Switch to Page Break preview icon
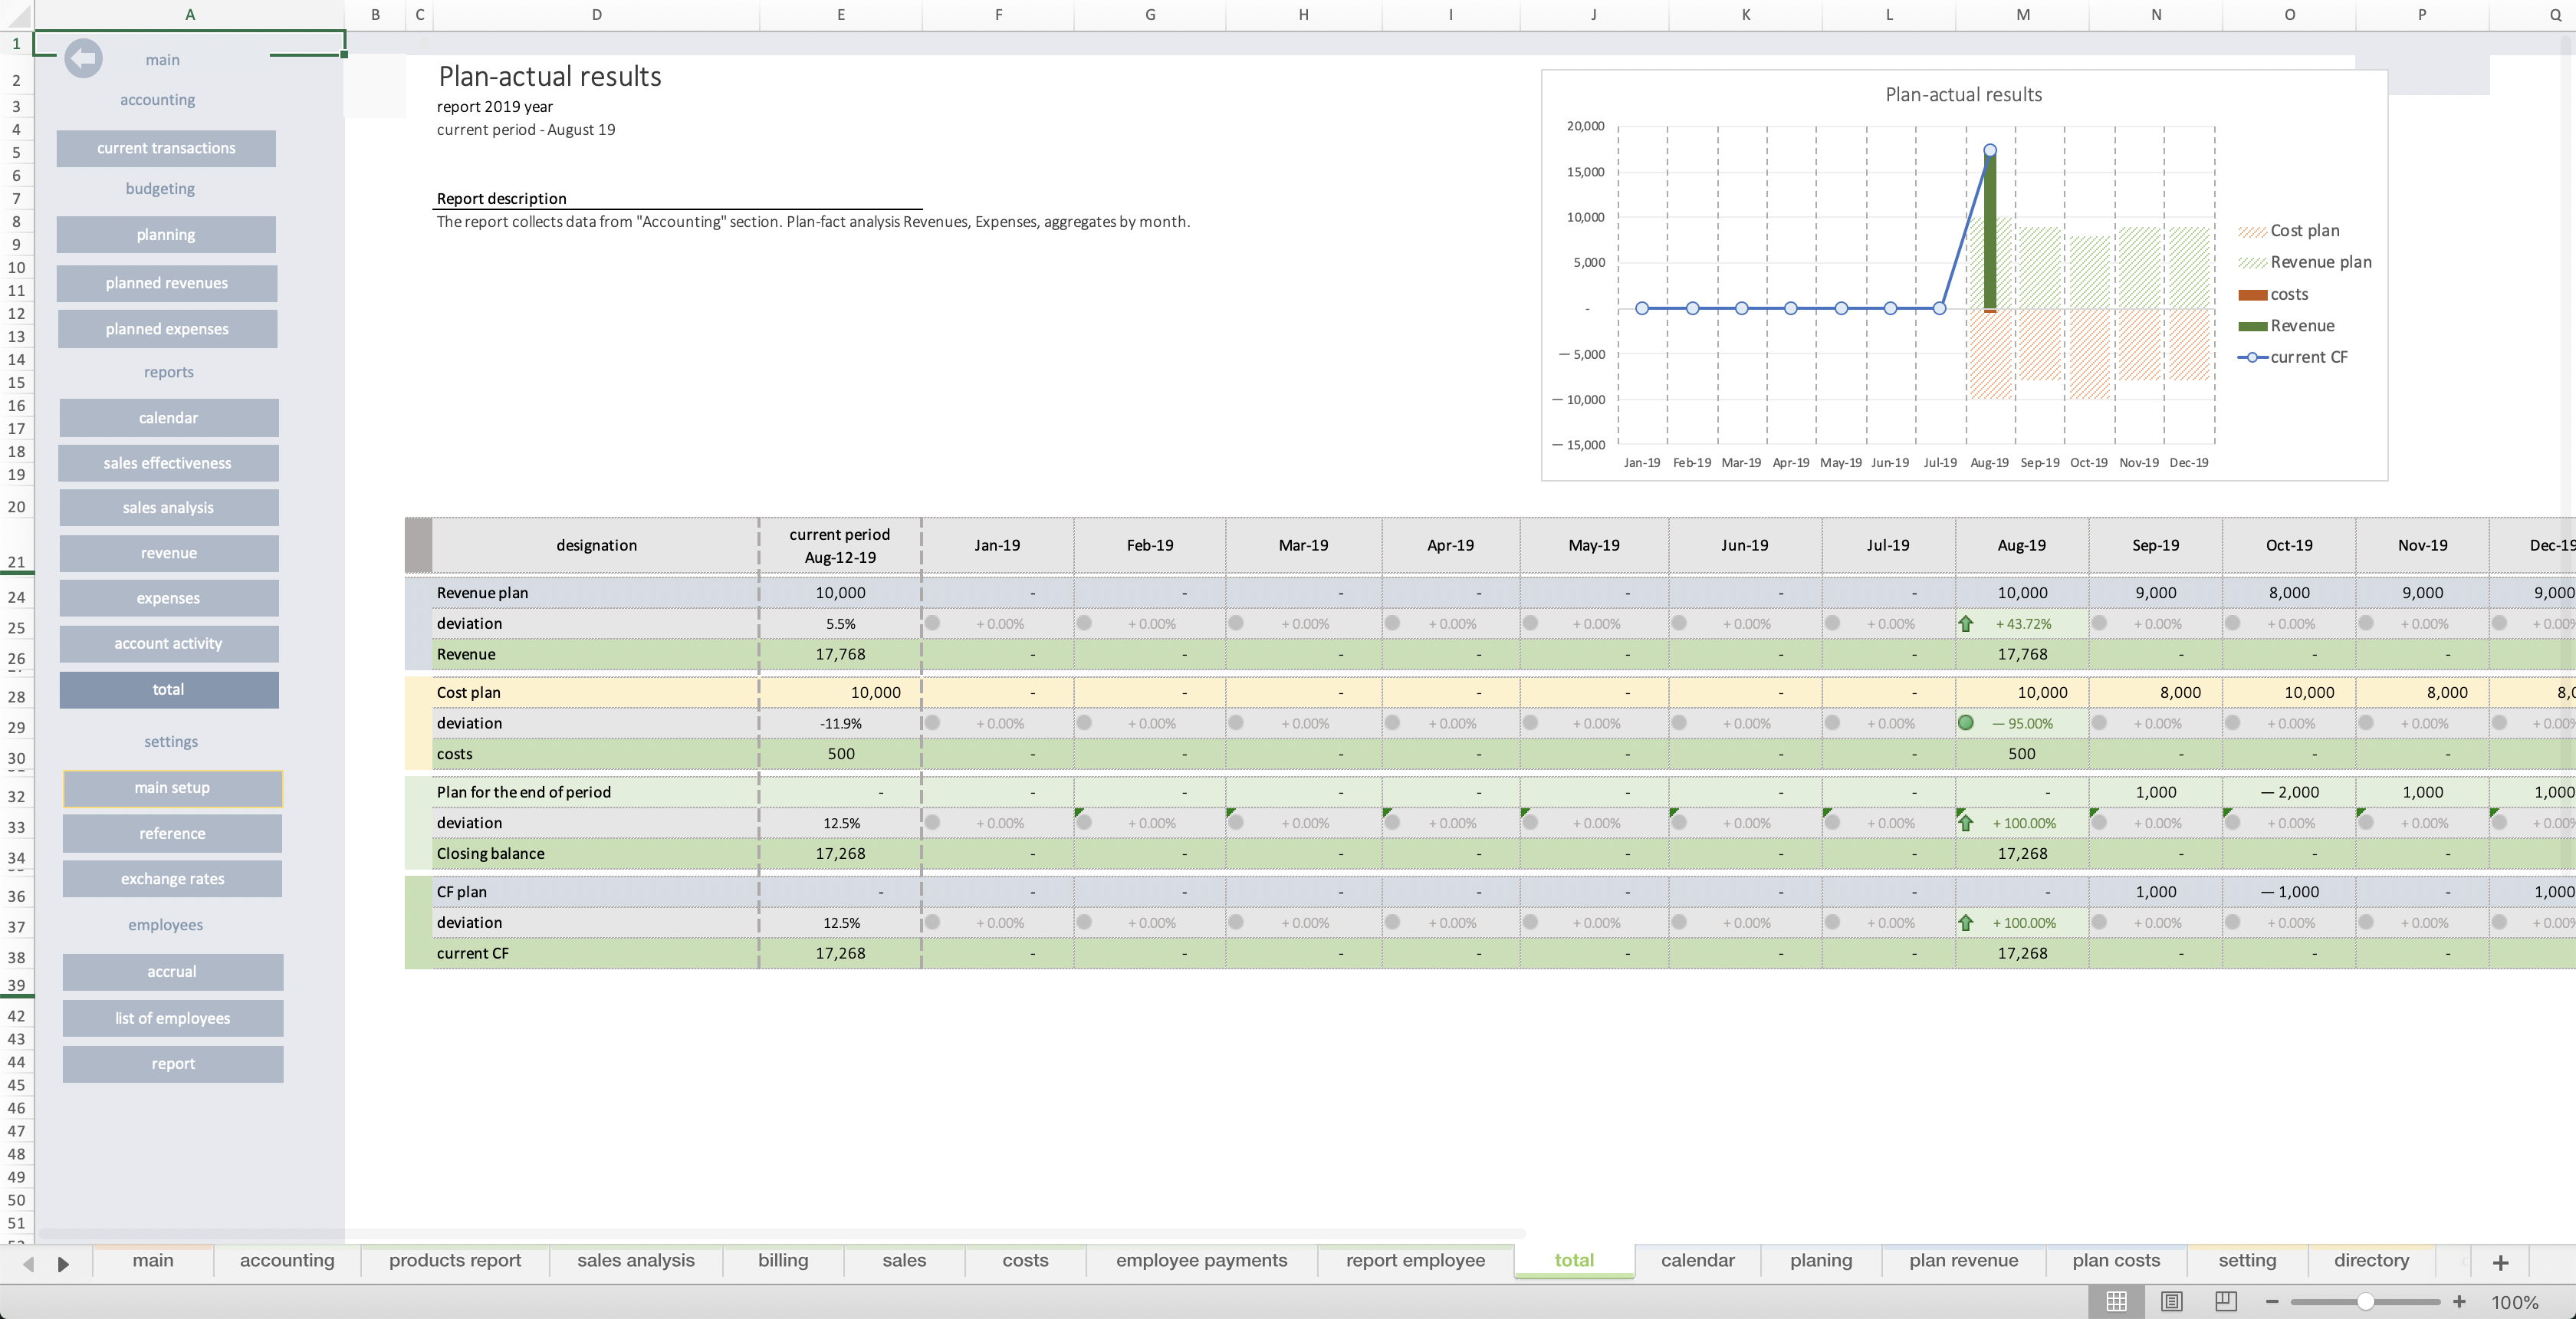This screenshot has height=1319, width=2576. coord(2225,1301)
